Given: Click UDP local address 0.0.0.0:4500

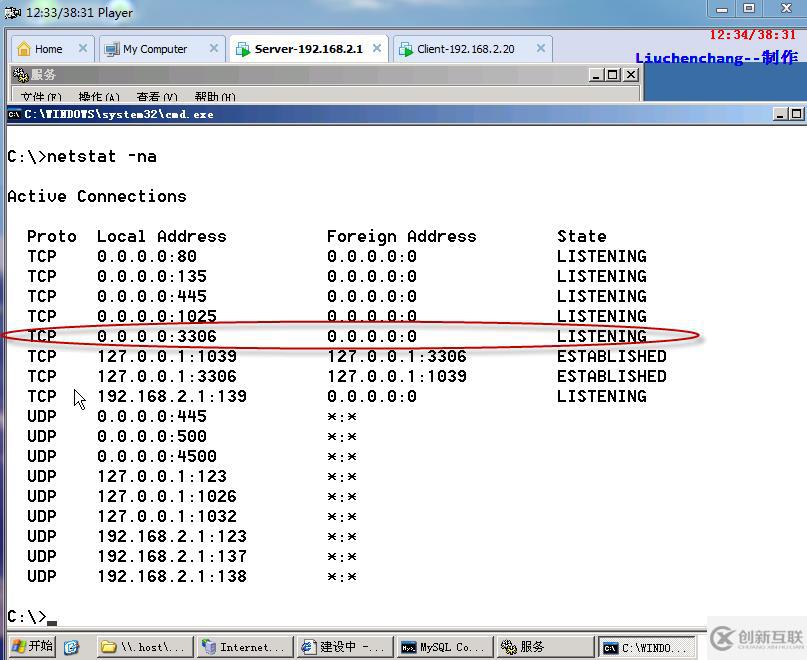Looking at the screenshot, I should point(157,456).
